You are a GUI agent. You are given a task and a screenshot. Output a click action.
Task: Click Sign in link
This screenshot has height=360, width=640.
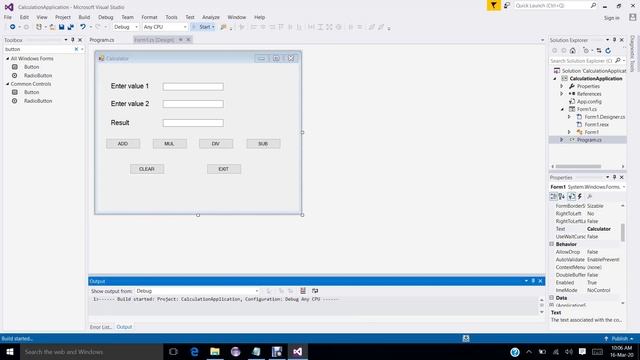tap(611, 18)
